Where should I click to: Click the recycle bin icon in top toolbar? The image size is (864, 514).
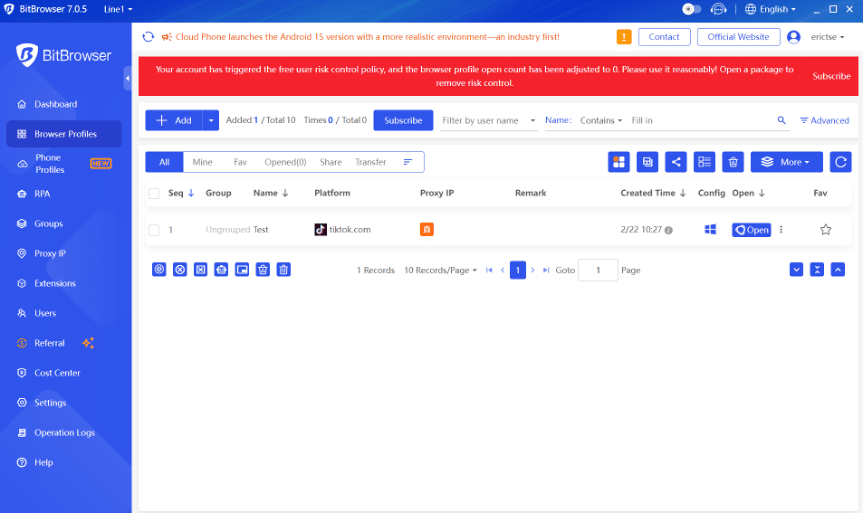pyautogui.click(x=733, y=162)
